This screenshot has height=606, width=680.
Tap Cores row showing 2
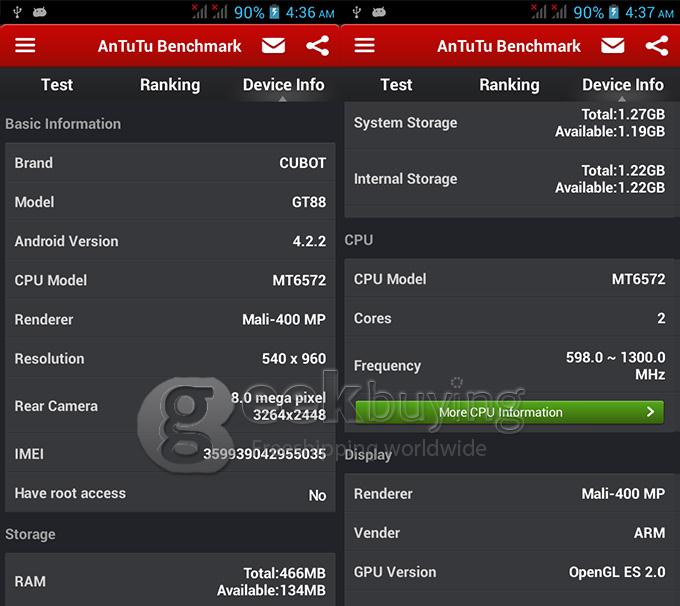tap(512, 318)
